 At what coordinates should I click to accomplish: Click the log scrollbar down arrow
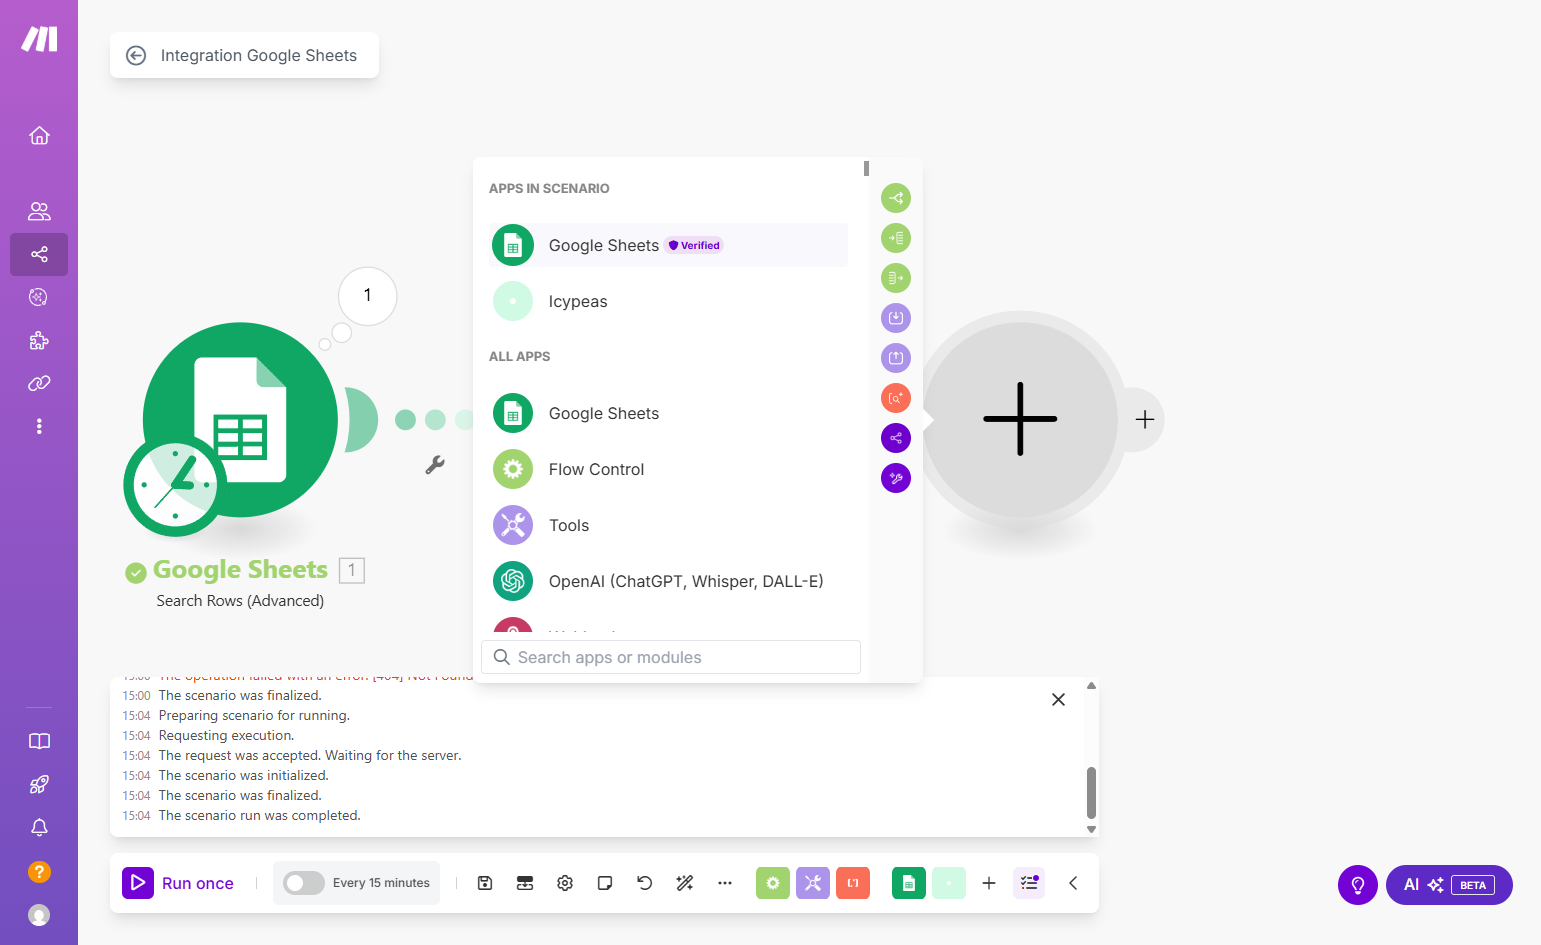point(1091,829)
